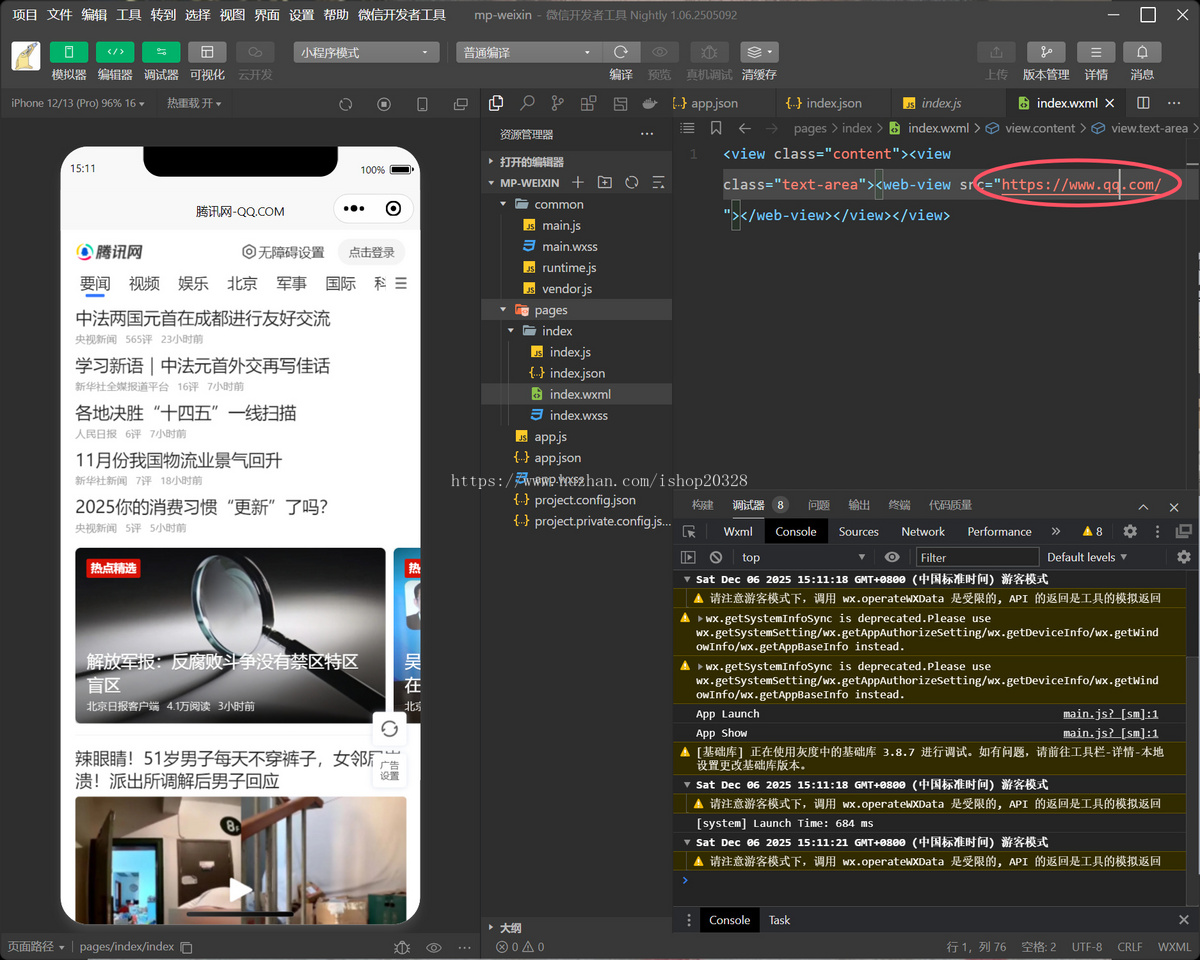Viewport: 1200px width, 960px height.
Task: Switch to the Network tab in debugger
Action: [923, 532]
